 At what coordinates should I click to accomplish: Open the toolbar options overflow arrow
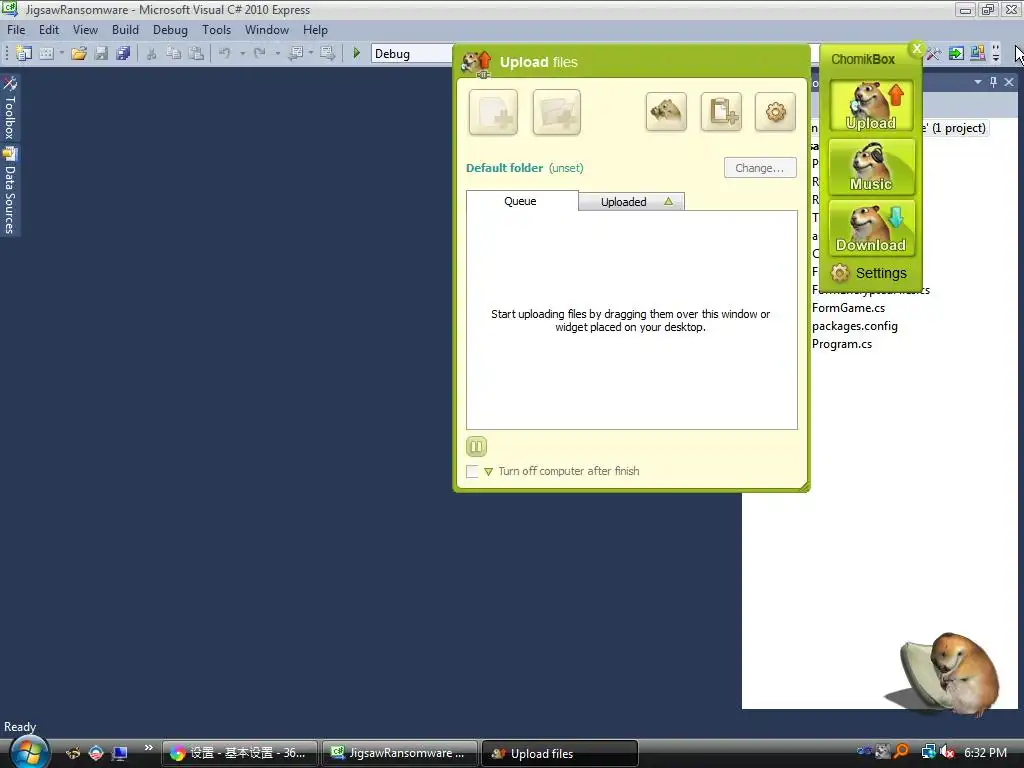(x=996, y=54)
